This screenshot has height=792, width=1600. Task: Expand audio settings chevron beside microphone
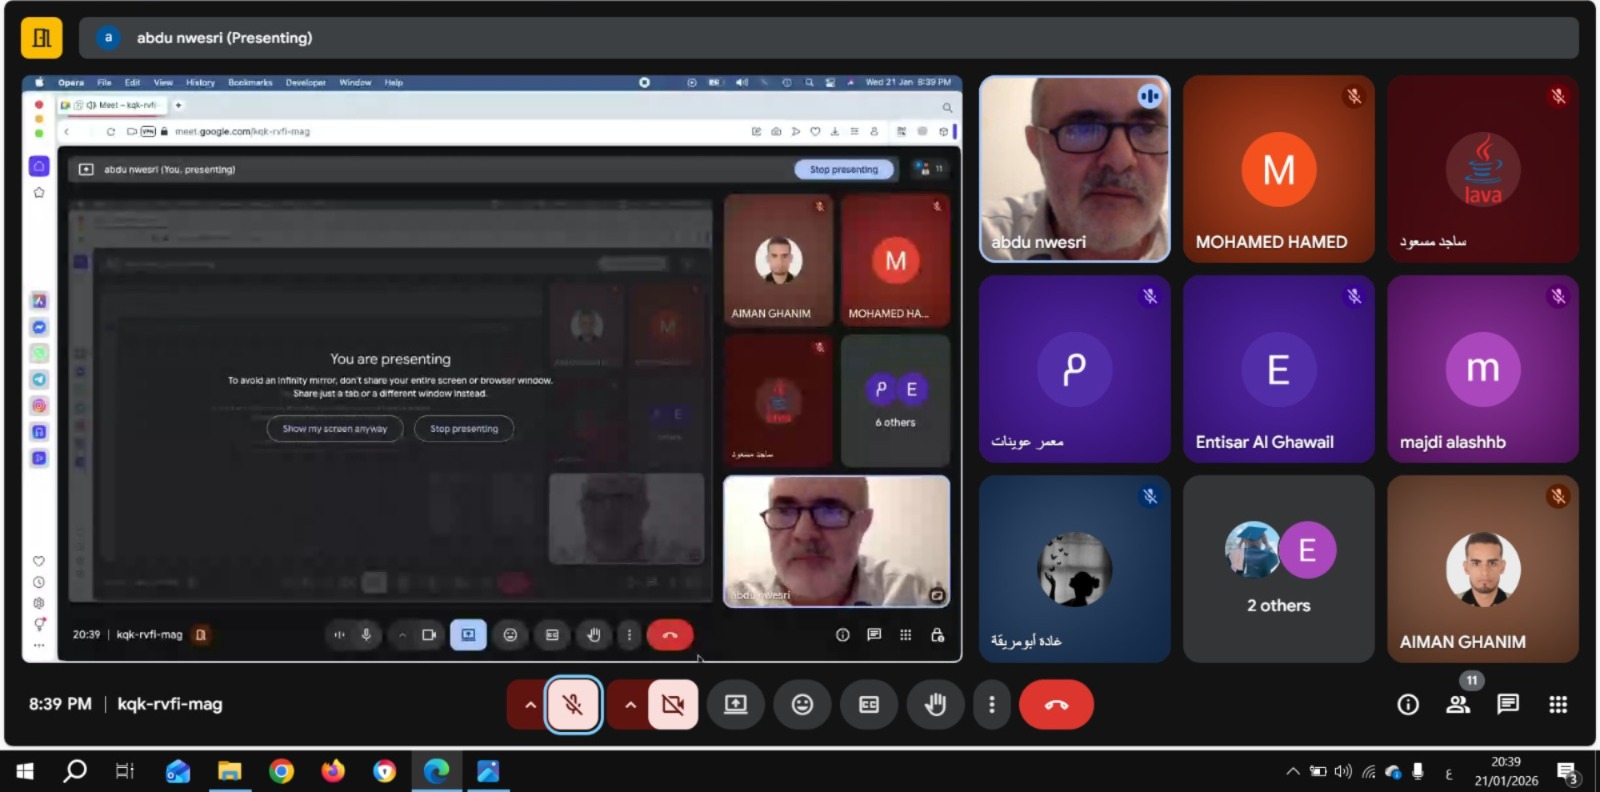(530, 705)
